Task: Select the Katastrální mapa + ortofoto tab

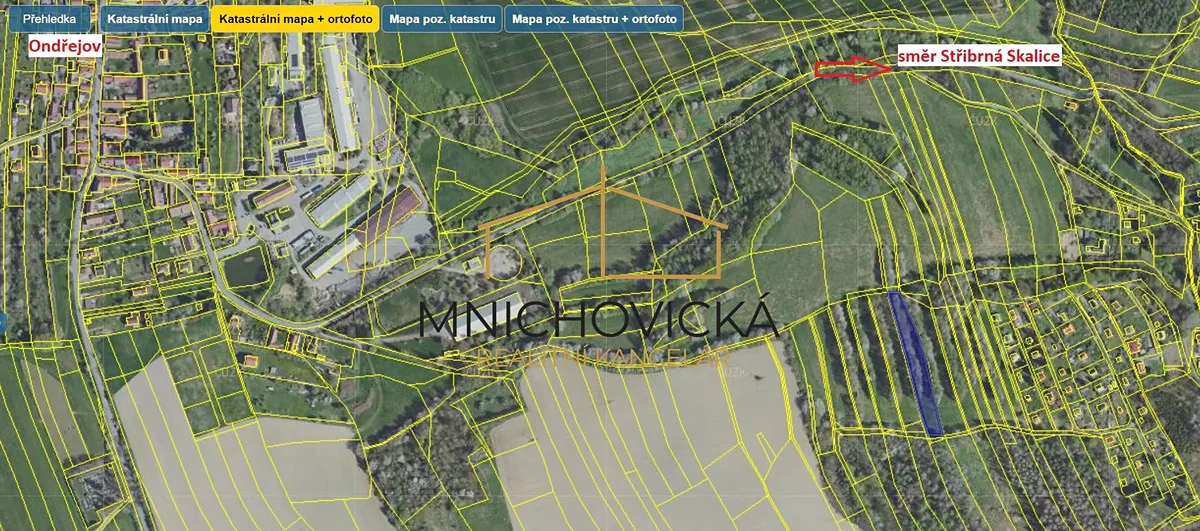Action: (295, 19)
